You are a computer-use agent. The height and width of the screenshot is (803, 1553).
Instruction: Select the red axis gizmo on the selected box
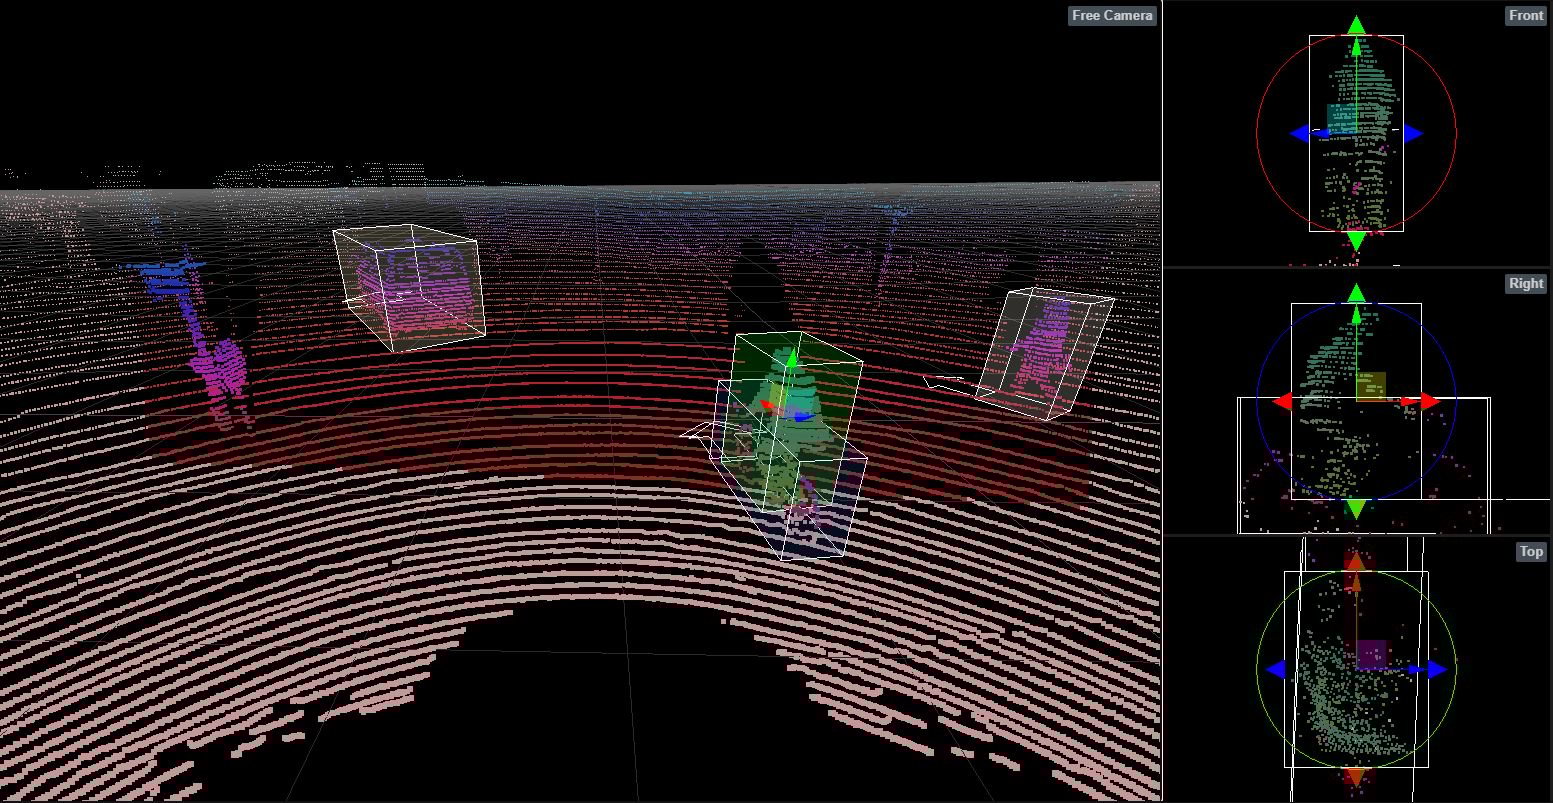coord(764,405)
